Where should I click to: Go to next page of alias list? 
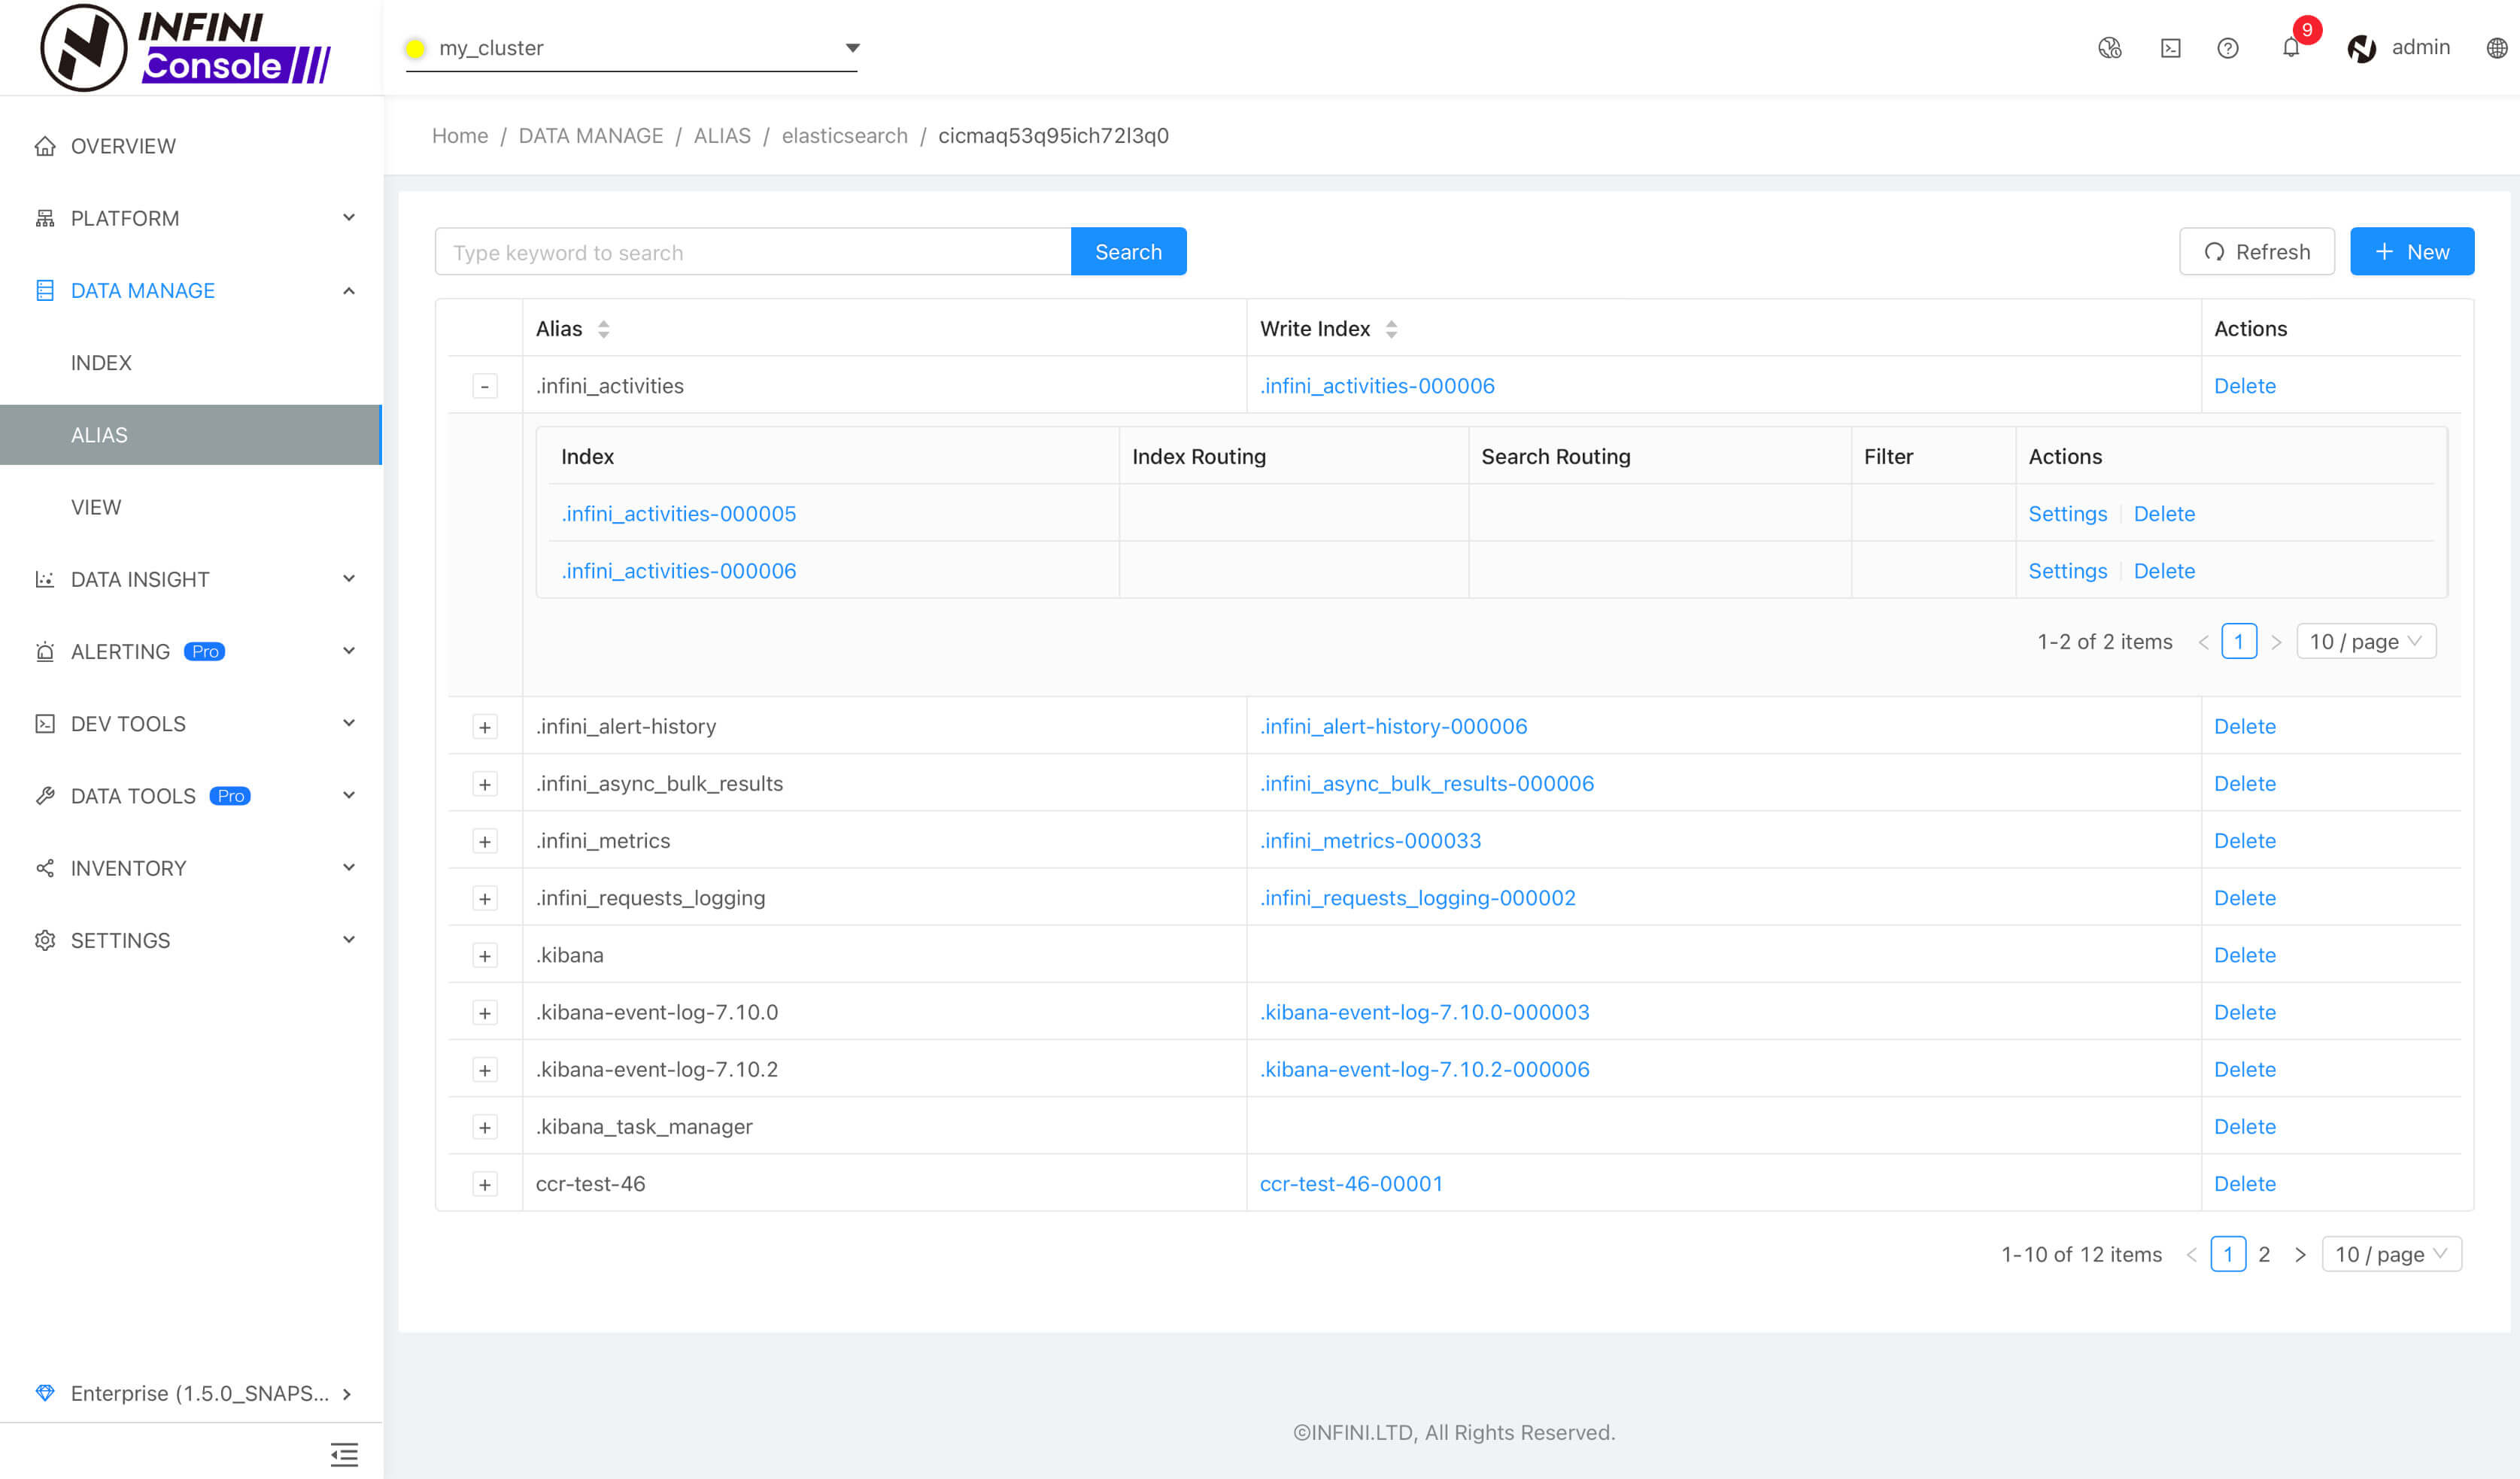[x=2300, y=1254]
